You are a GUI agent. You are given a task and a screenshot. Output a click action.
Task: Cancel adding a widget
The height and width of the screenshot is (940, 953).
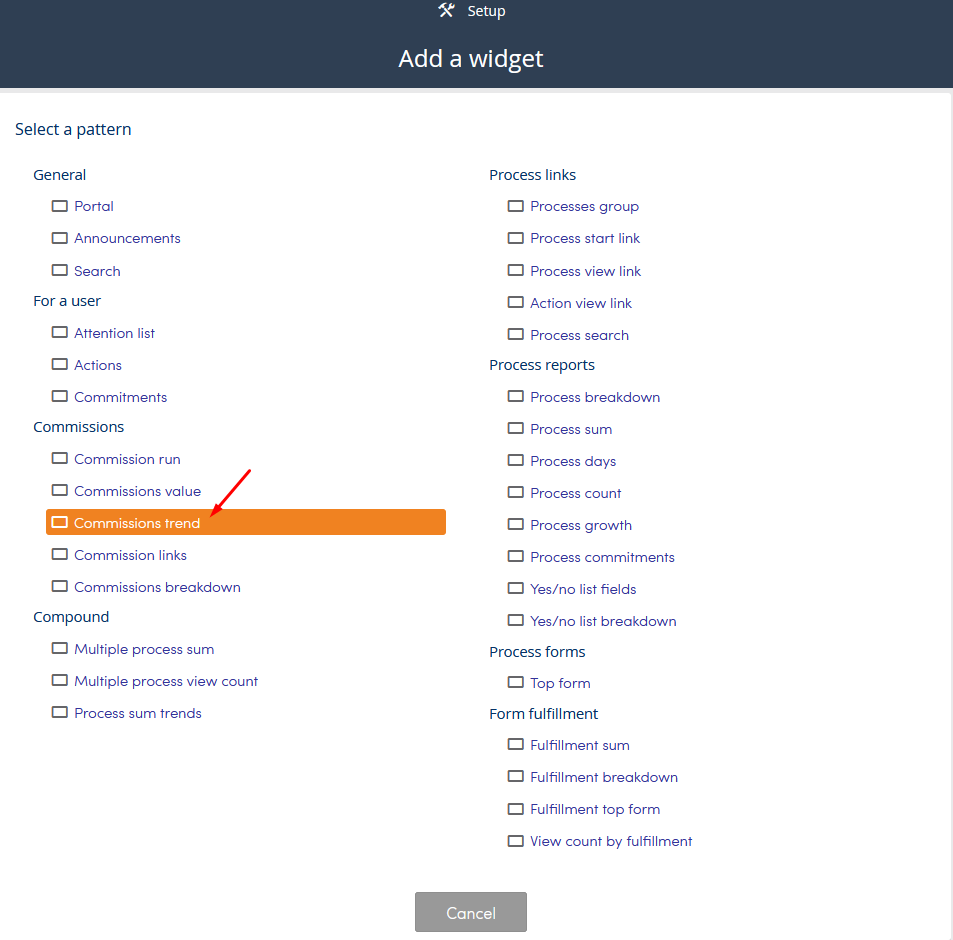tap(470, 912)
